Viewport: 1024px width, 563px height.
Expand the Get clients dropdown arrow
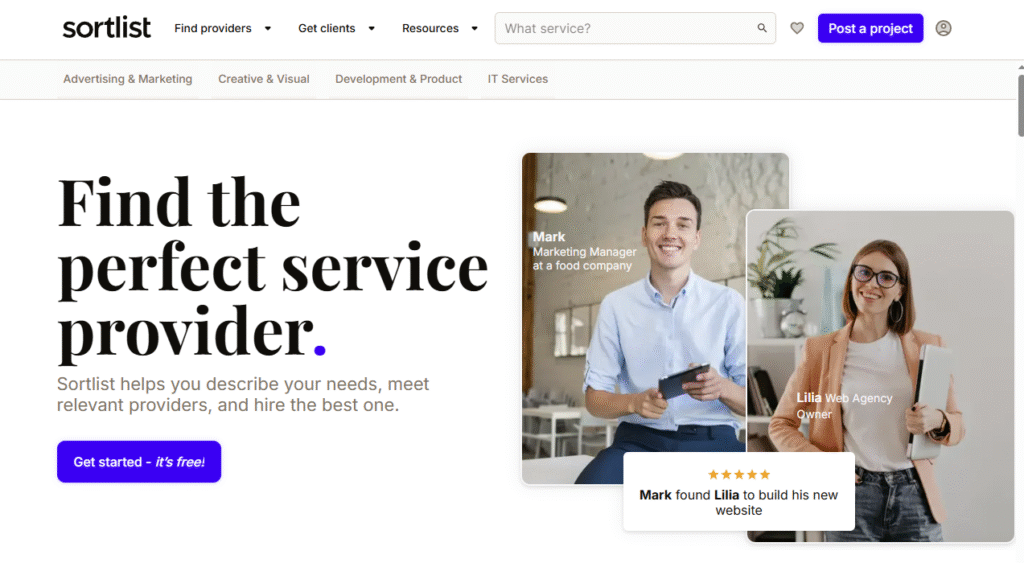[372, 28]
